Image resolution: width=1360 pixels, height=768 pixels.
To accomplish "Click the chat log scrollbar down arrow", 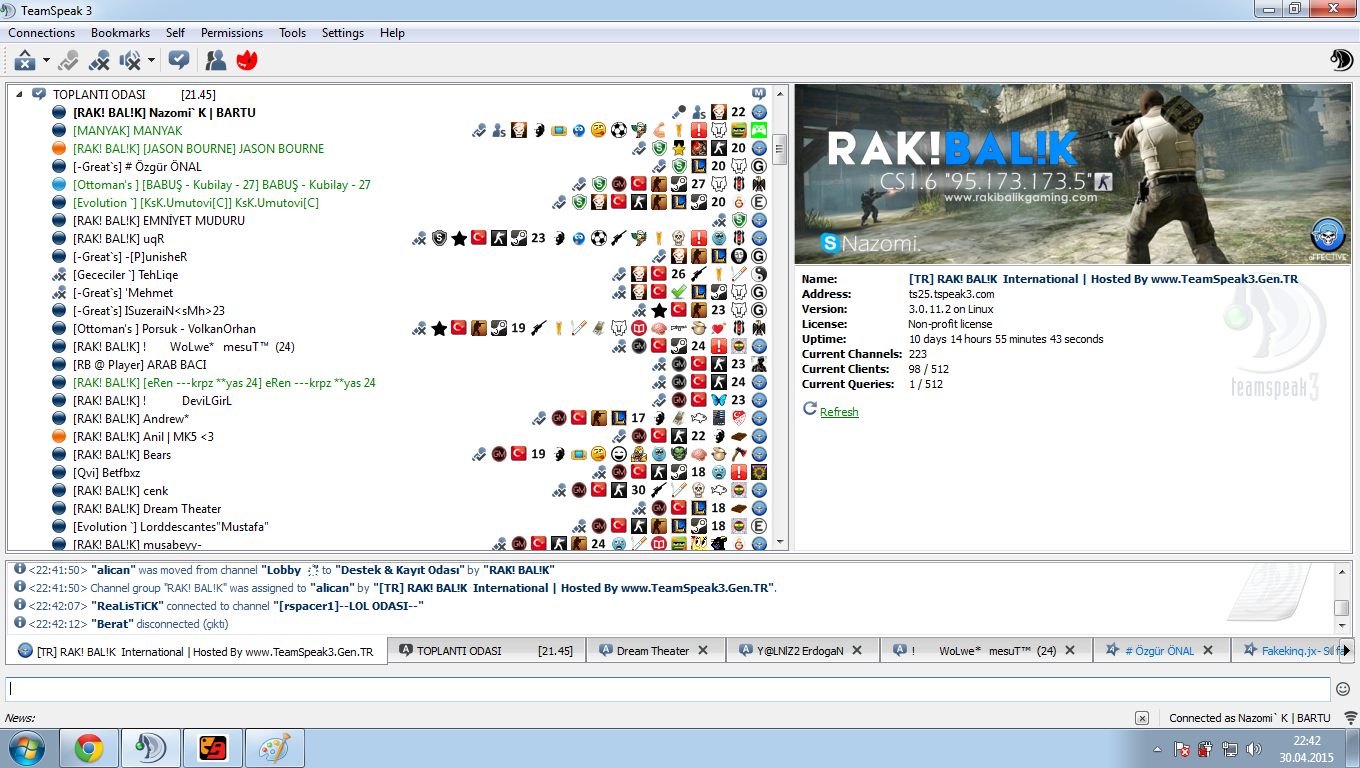I will (1342, 625).
